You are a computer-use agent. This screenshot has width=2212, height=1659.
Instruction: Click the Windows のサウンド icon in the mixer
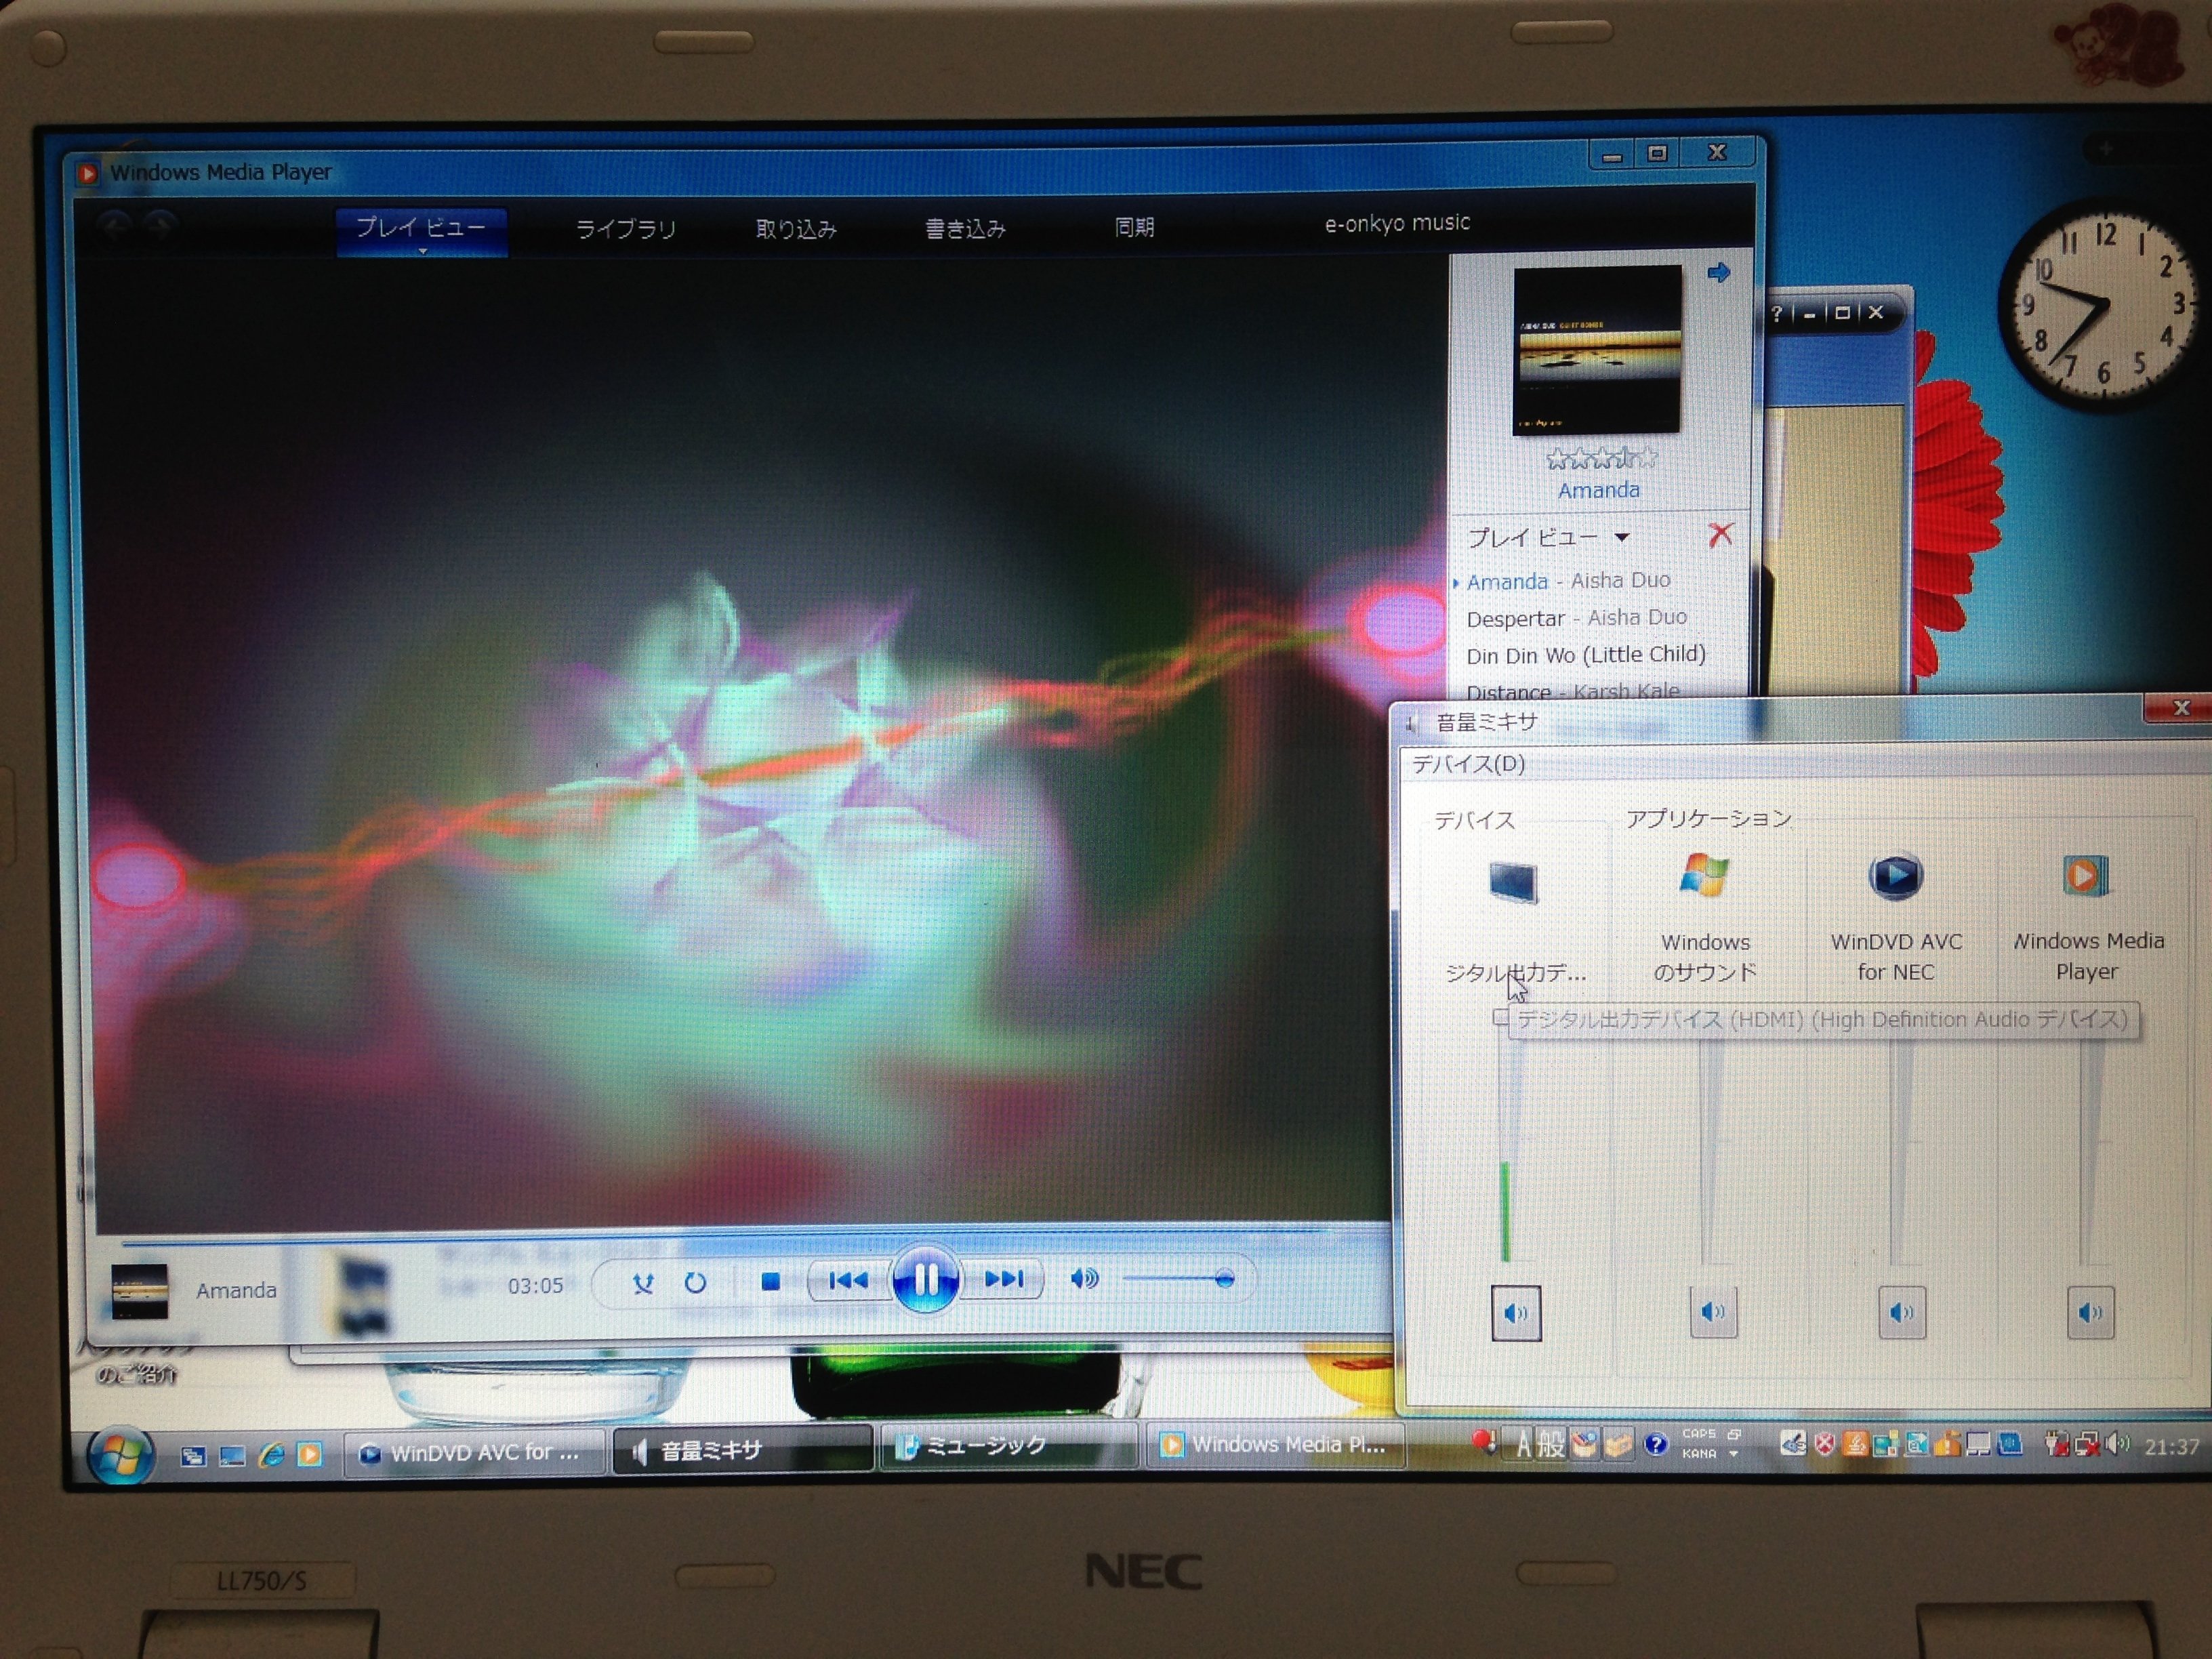pos(1704,877)
